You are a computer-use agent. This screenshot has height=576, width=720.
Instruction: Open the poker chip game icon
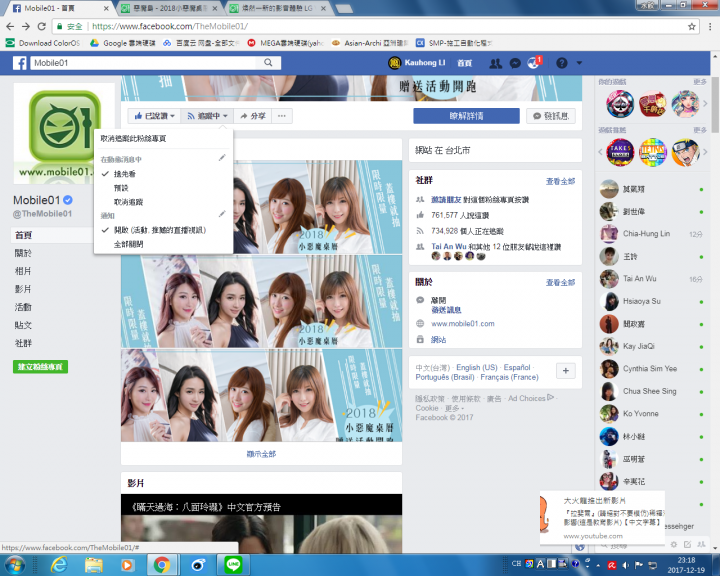620,104
